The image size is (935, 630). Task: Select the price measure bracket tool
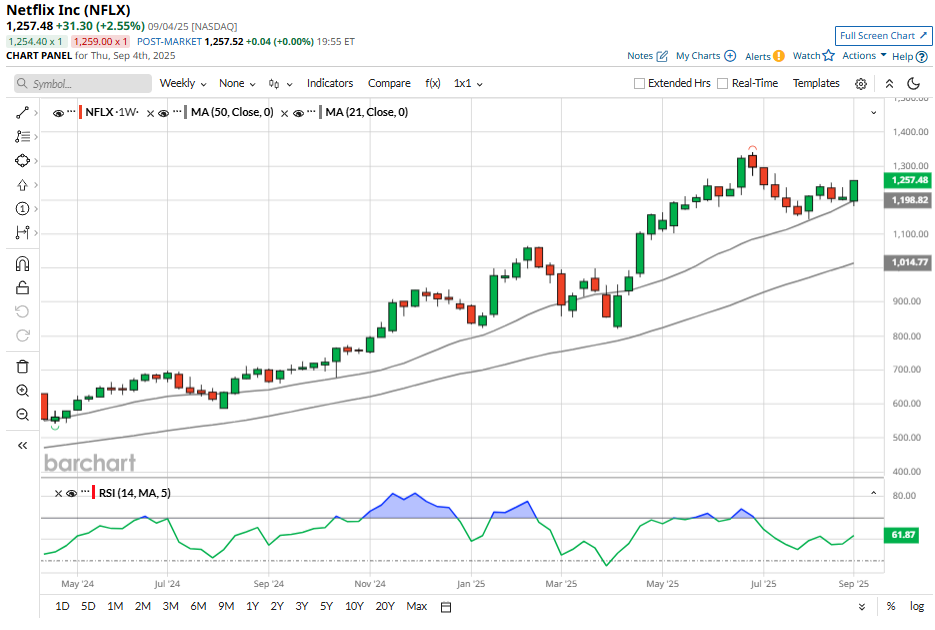click(x=22, y=232)
